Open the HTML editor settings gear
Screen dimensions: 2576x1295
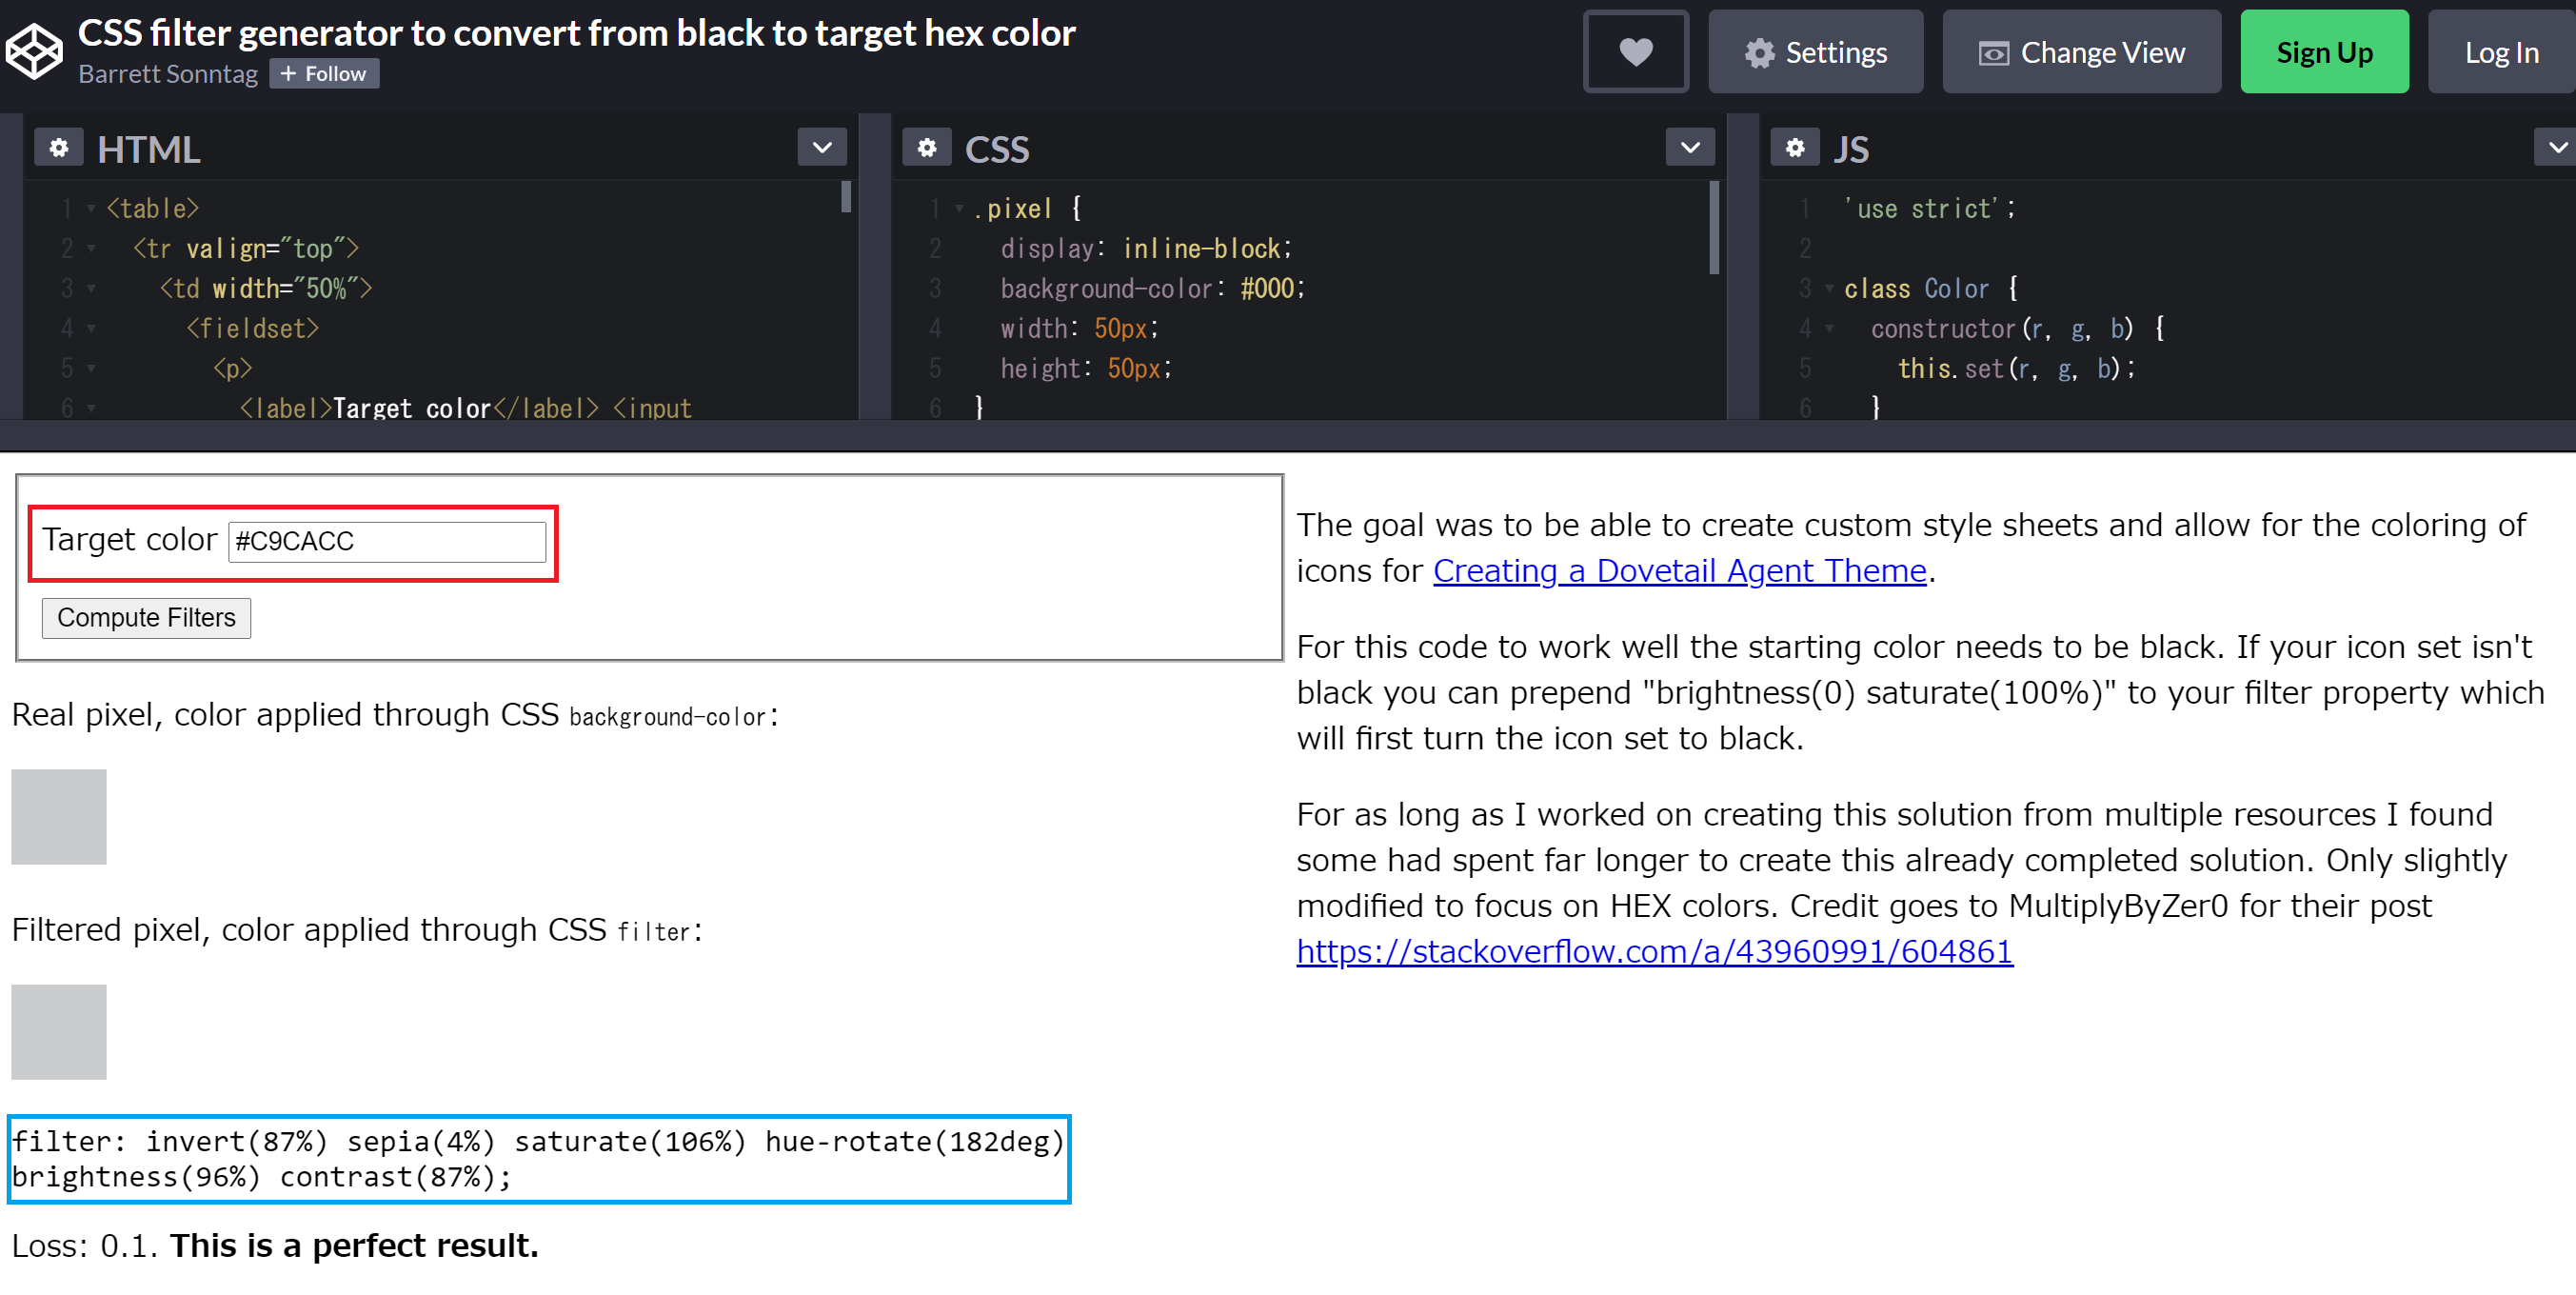coord(59,148)
